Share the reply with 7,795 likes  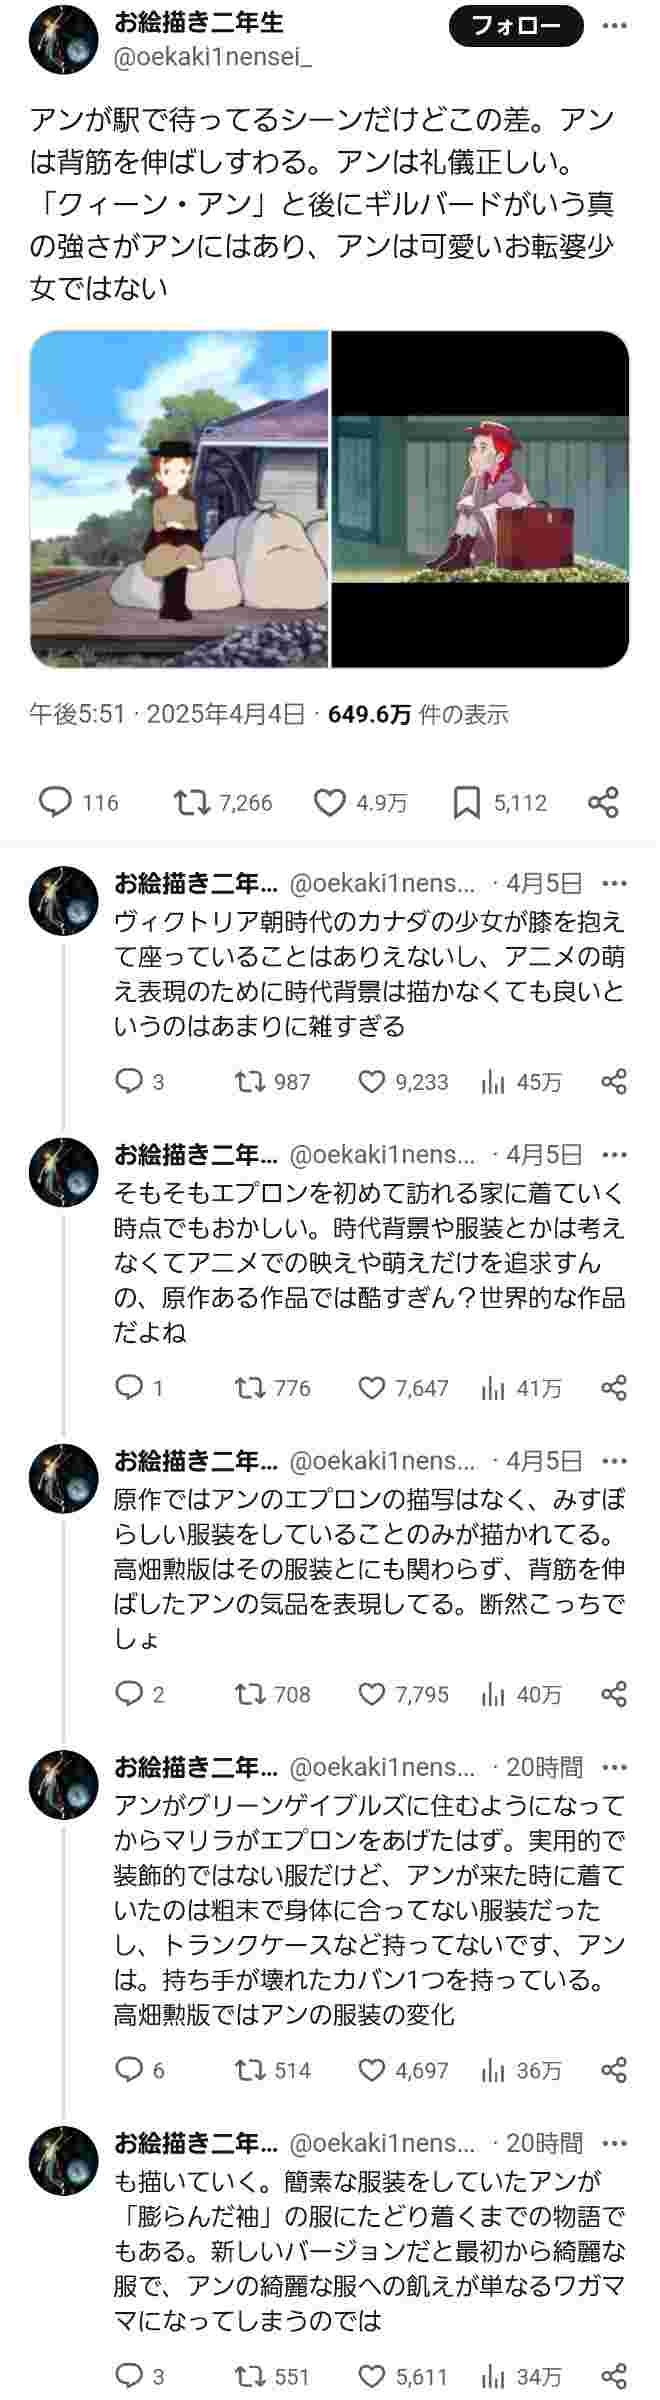pyautogui.click(x=614, y=1694)
